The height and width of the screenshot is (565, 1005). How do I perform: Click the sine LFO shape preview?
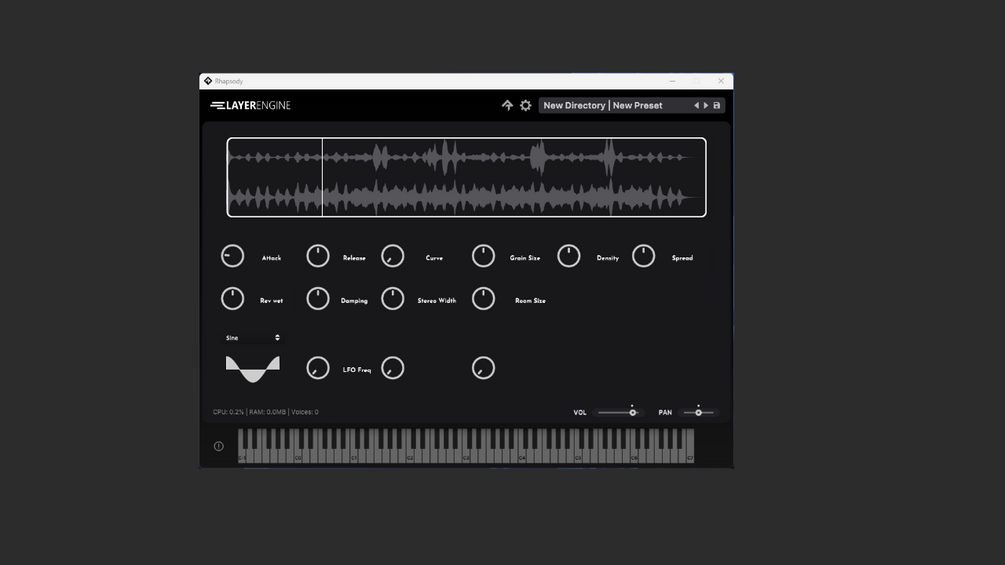click(253, 369)
